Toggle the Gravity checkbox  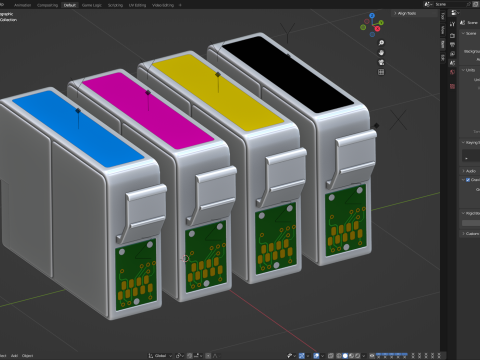(x=468, y=180)
